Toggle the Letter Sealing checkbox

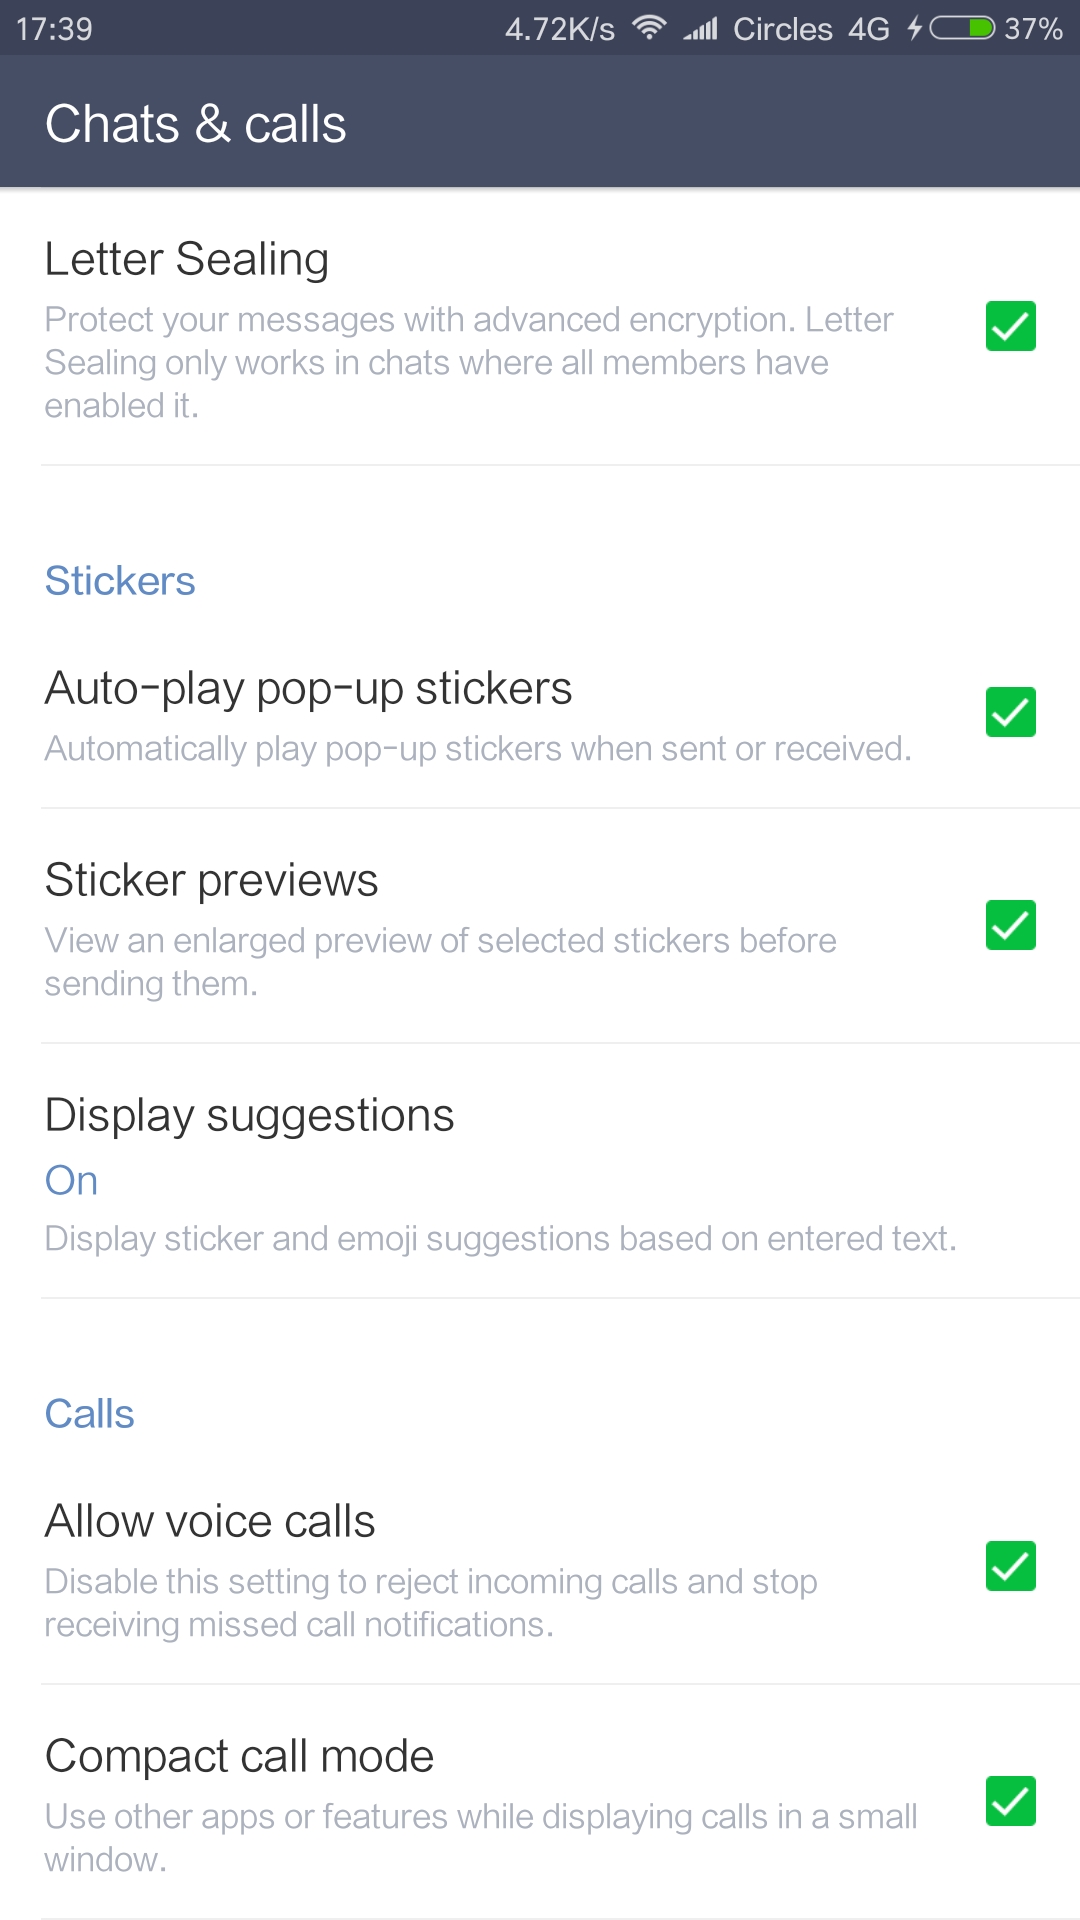click(1010, 326)
